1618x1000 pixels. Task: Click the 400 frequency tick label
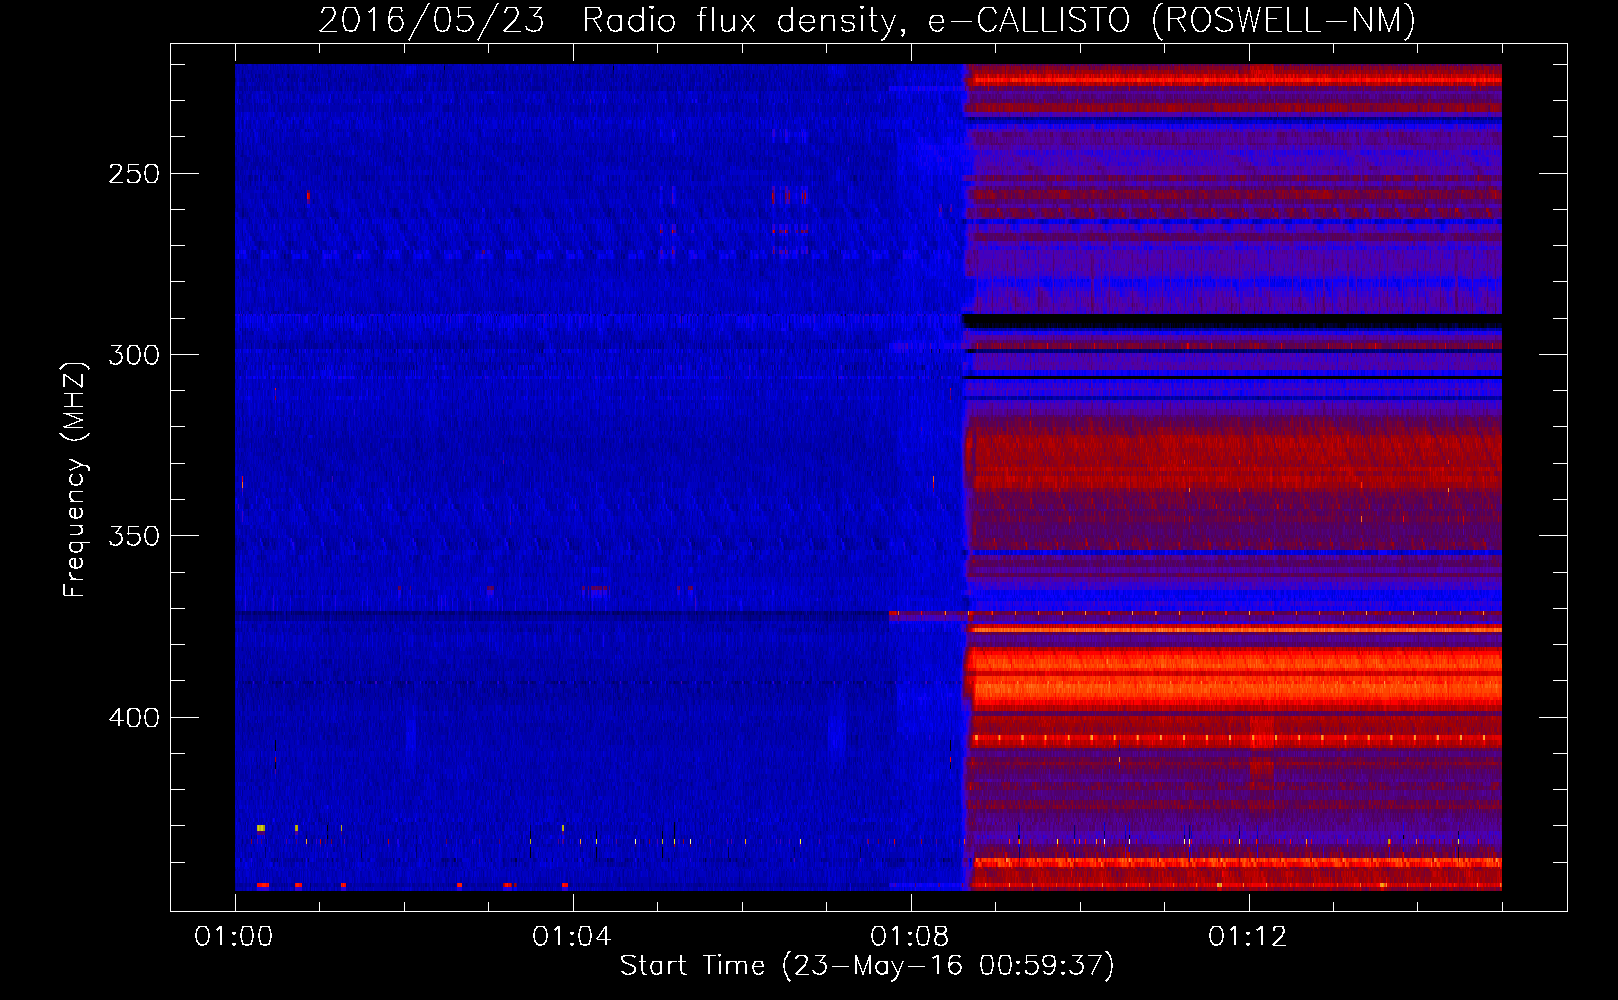pyautogui.click(x=134, y=718)
